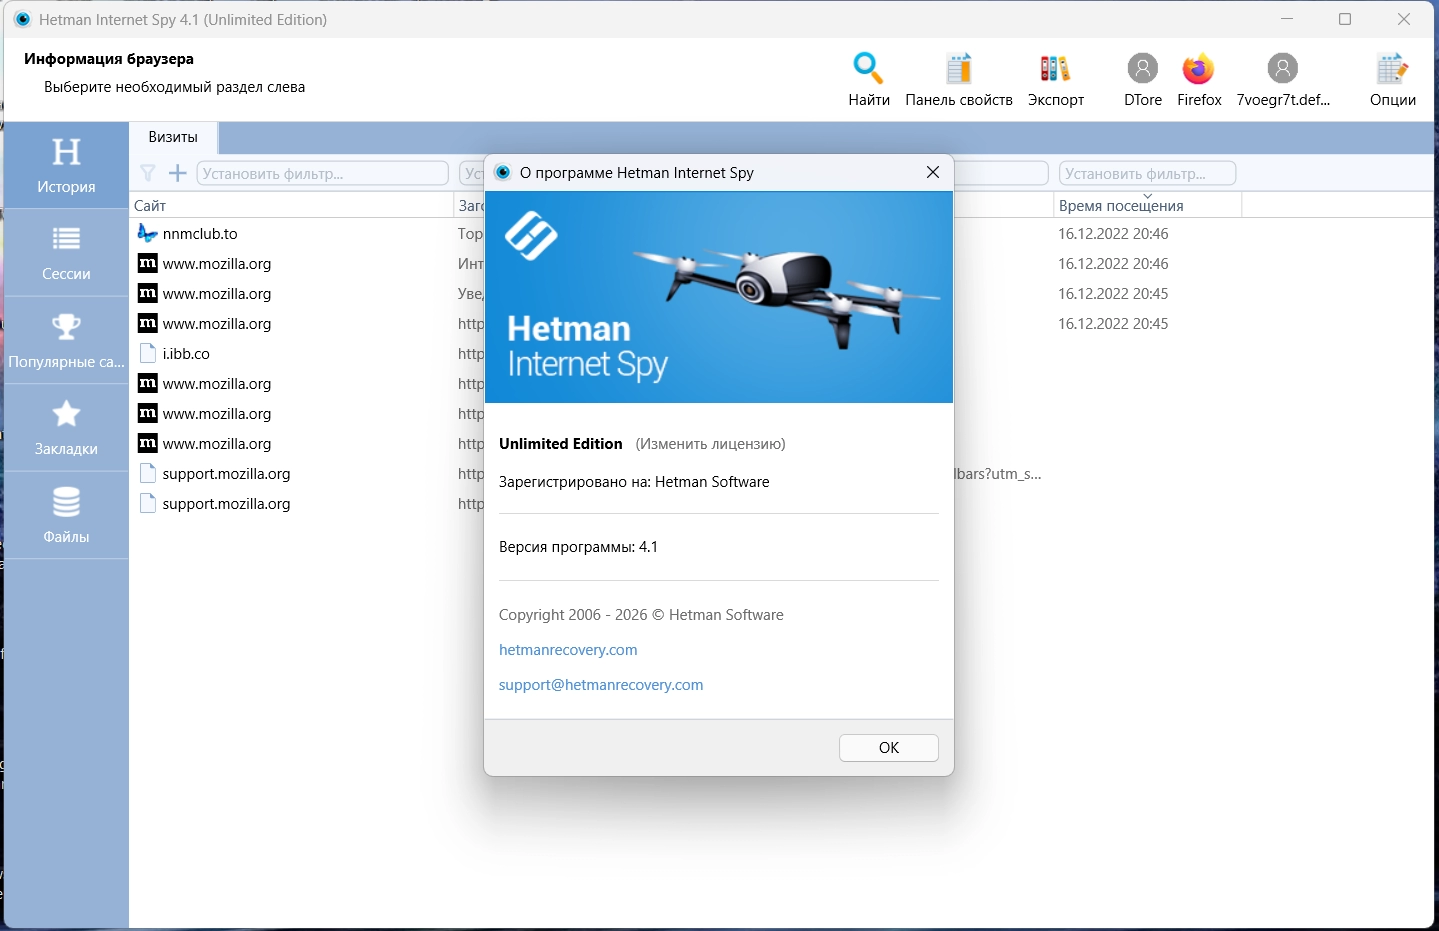Image resolution: width=1439 pixels, height=931 pixels.
Task: Click the filter funnel icon
Action: tap(148, 173)
